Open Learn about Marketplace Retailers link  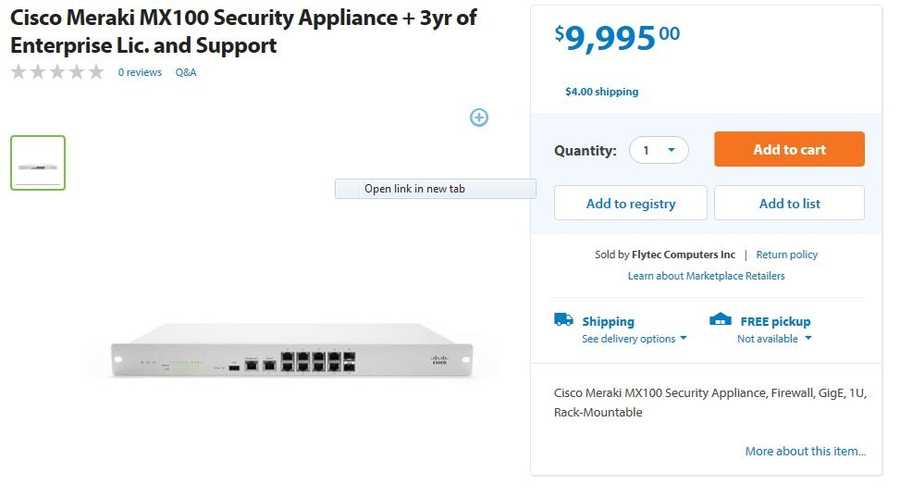tap(706, 276)
